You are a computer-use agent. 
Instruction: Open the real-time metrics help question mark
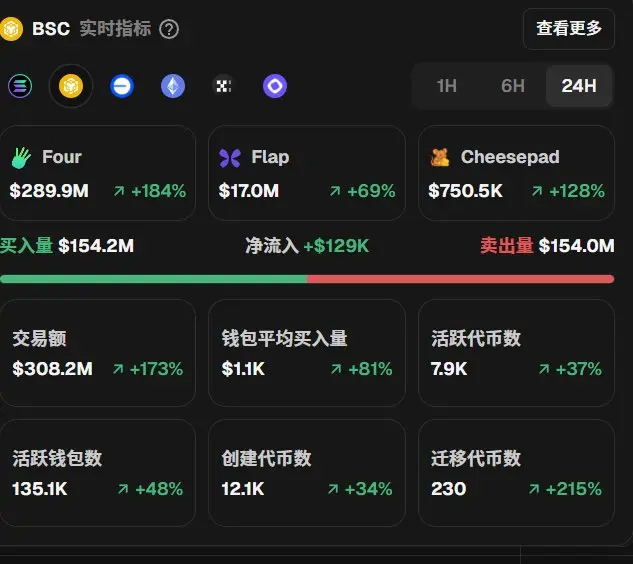169,29
